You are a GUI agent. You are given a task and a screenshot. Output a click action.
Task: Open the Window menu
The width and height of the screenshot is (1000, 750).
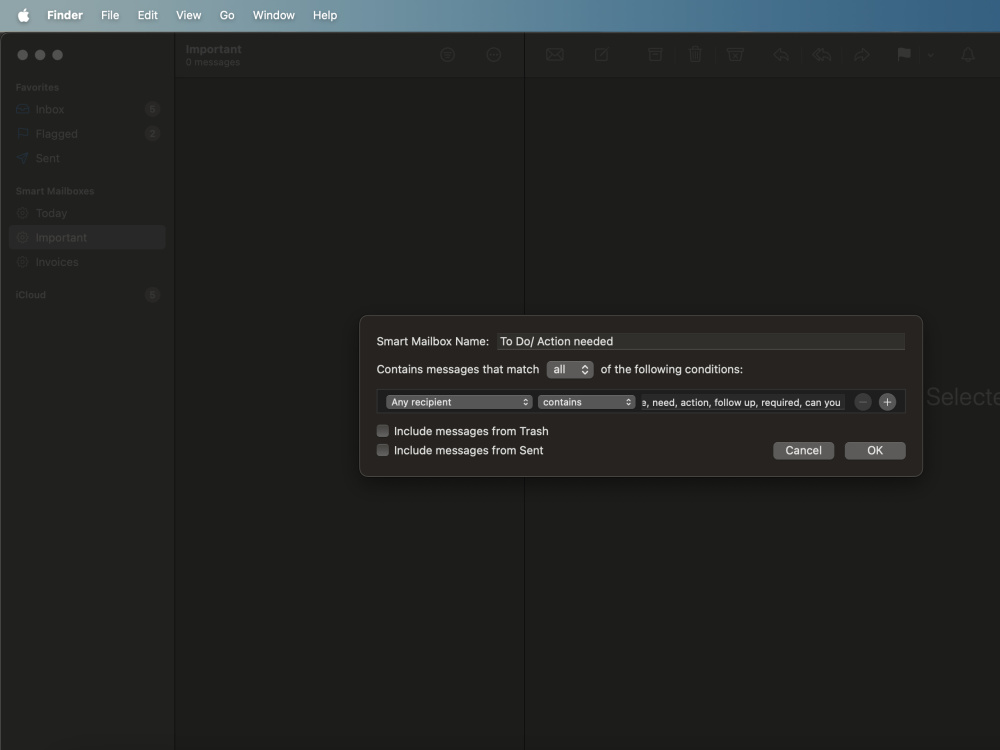(274, 15)
